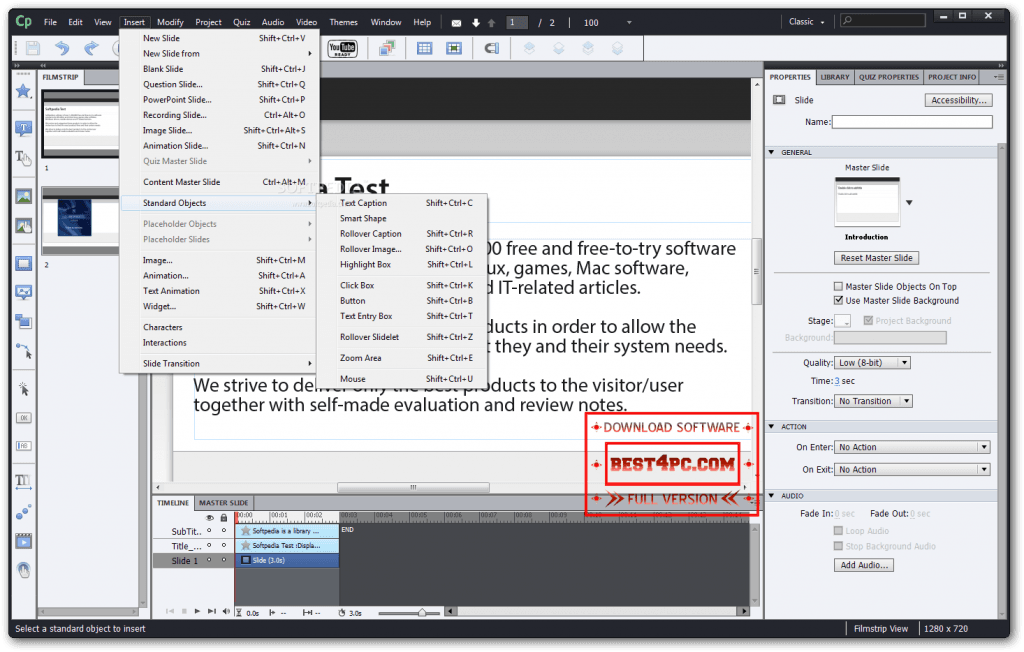Click the Reset Master Slide button
This screenshot has height=652, width=1024.
click(875, 257)
